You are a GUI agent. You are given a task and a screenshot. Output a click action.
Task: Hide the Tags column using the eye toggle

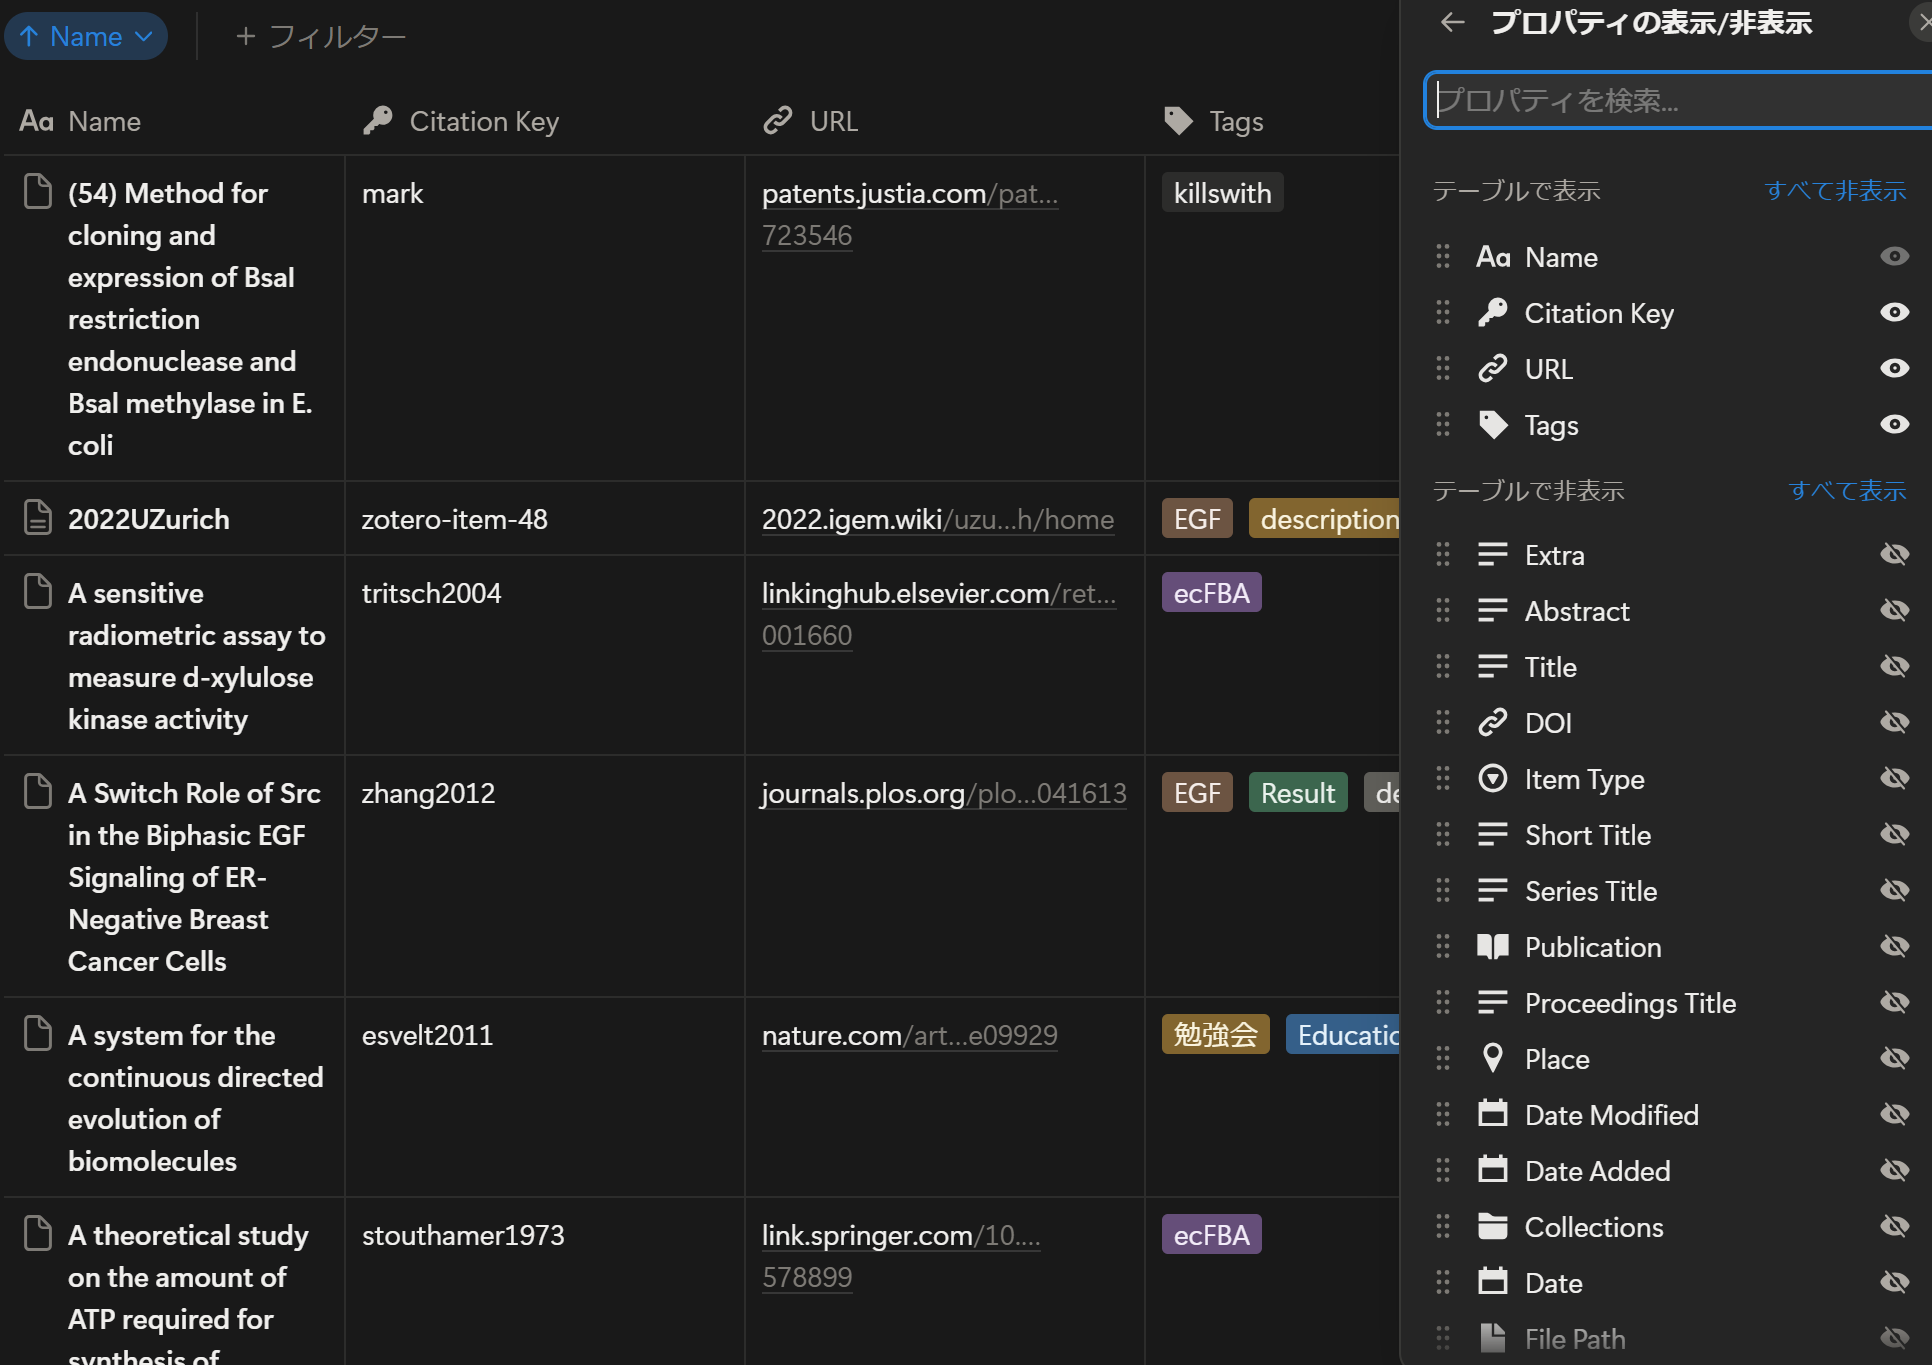(1894, 425)
